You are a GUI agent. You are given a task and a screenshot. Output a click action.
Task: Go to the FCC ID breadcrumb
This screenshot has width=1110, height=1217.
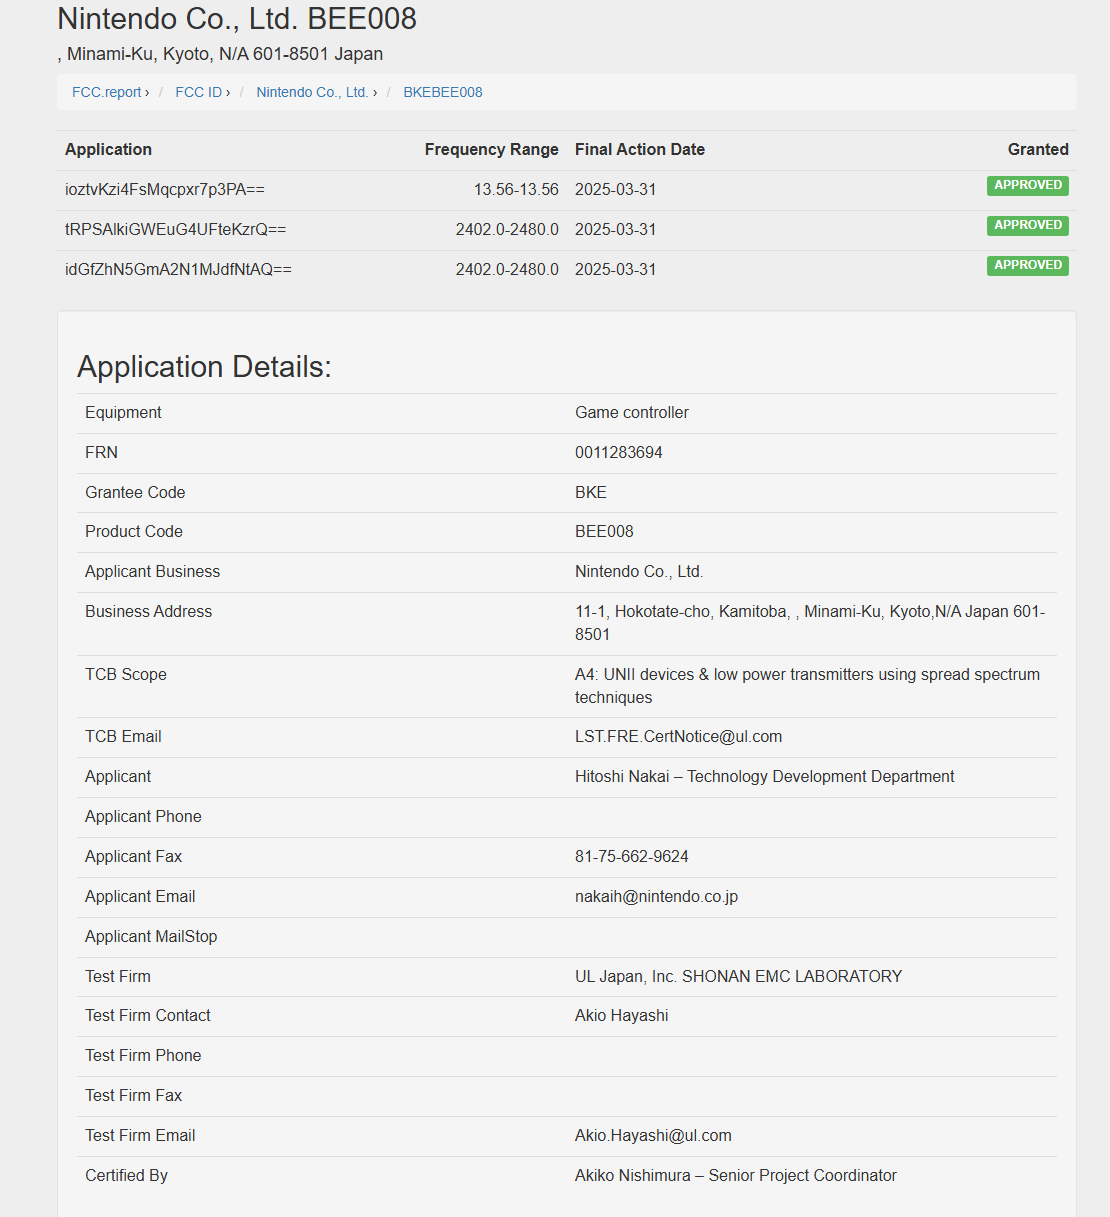[199, 92]
